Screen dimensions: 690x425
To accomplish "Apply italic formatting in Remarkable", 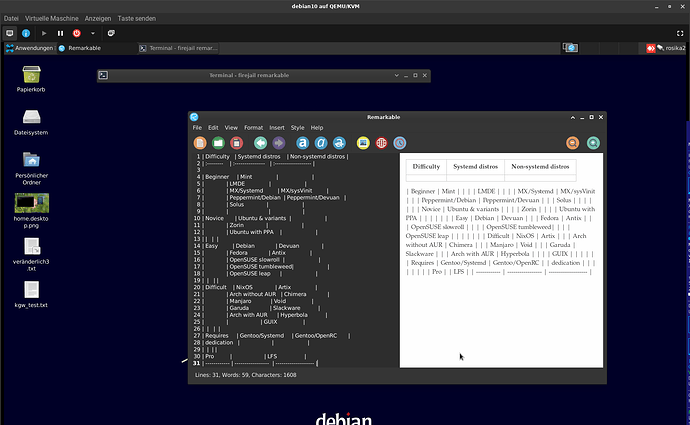I will (x=321, y=143).
